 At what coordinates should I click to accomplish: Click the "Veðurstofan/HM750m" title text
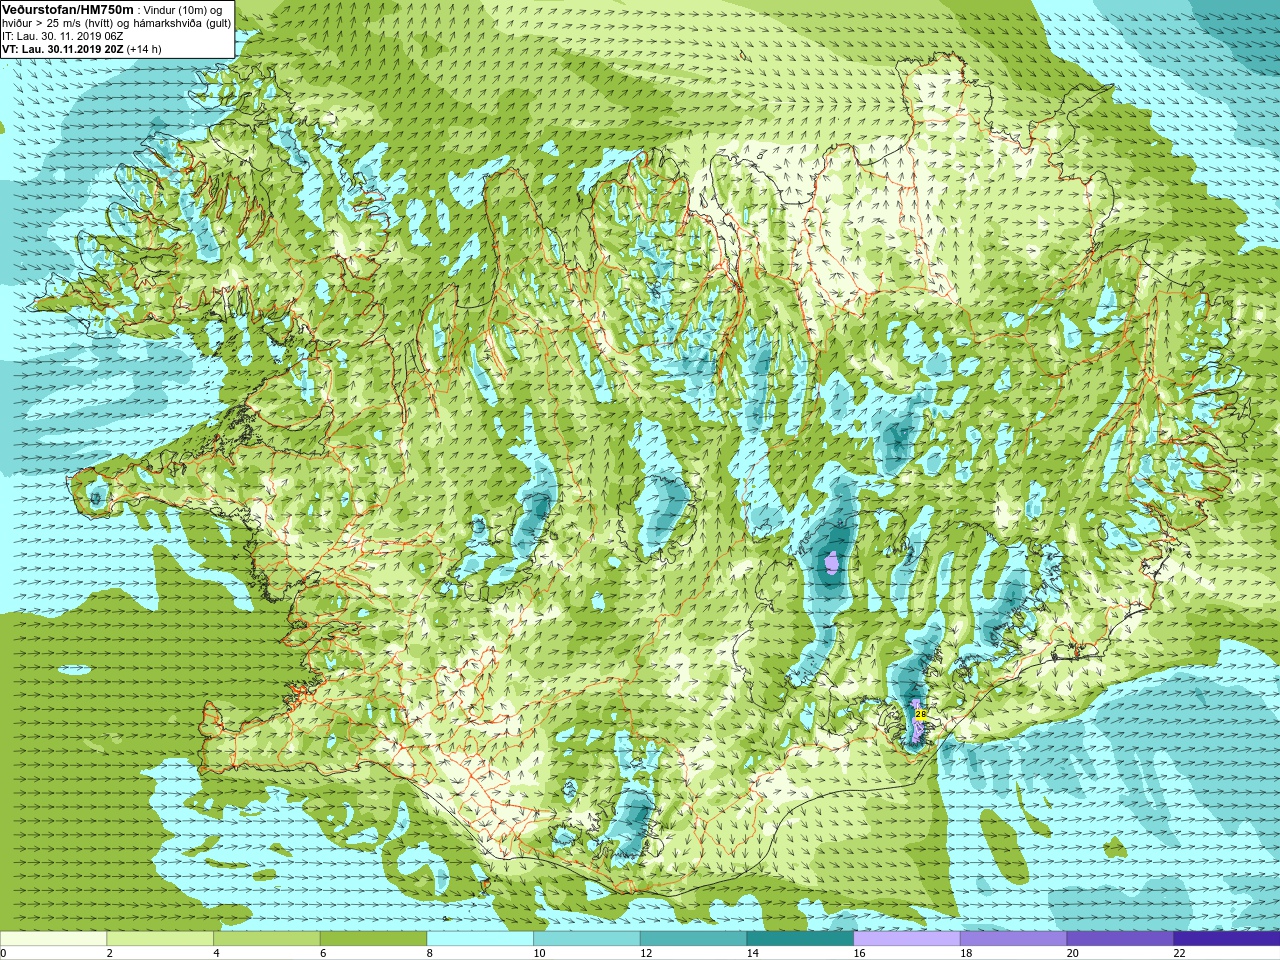coord(68,9)
